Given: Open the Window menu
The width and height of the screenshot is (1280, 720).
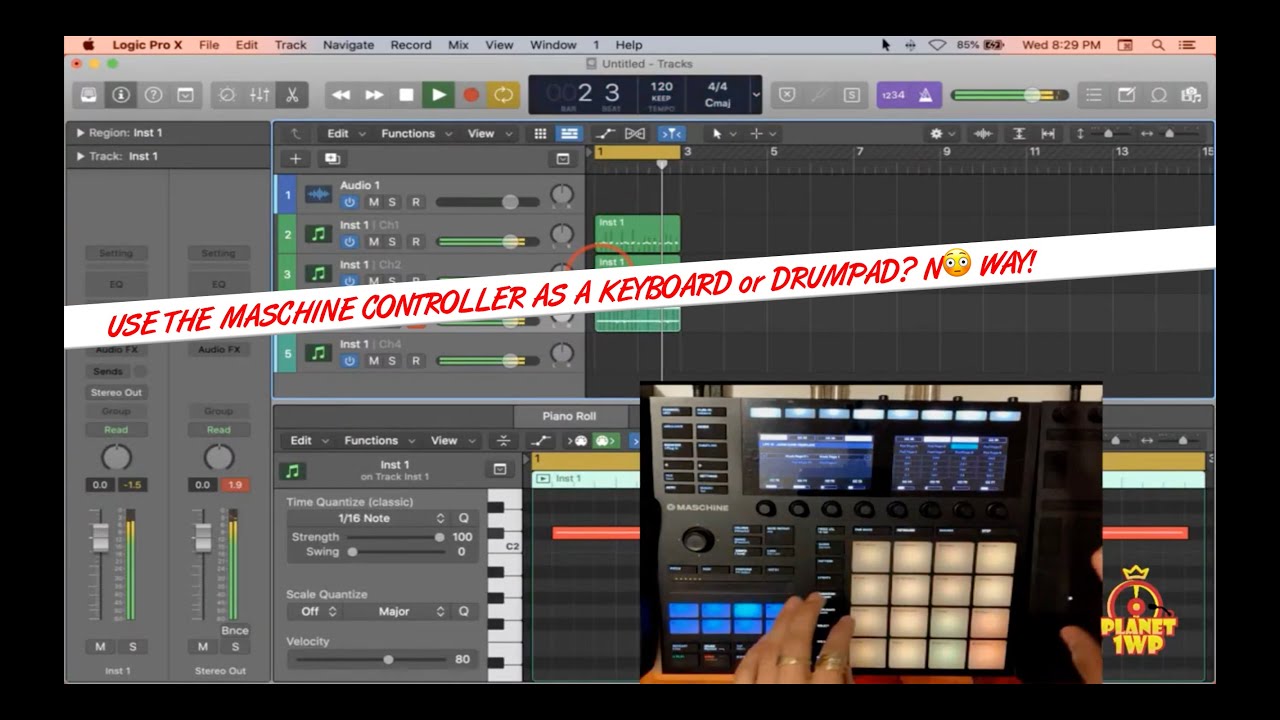Looking at the screenshot, I should tap(553, 45).
